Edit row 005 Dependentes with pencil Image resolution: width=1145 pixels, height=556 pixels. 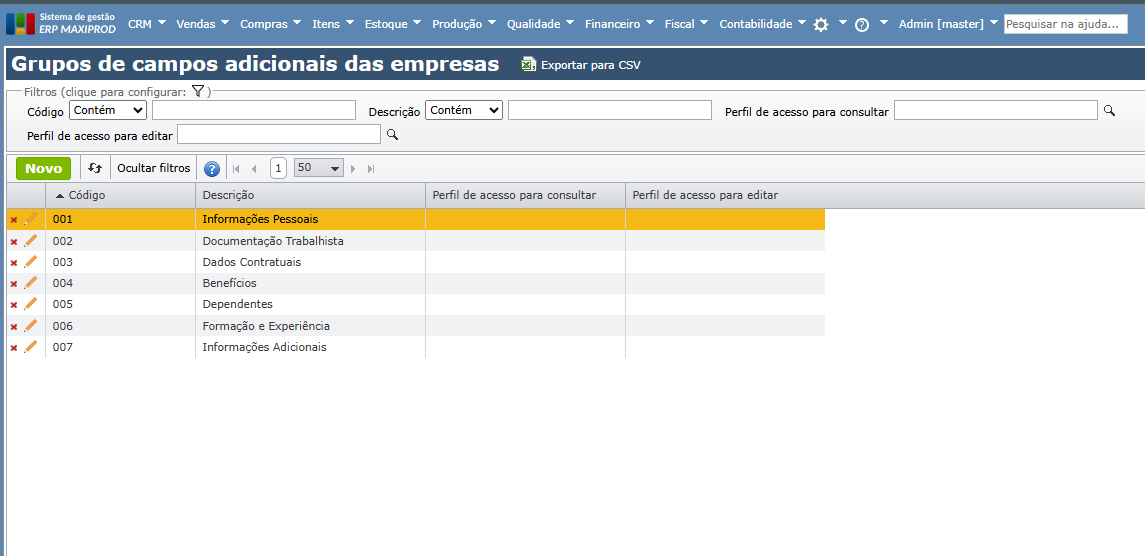[x=31, y=304]
